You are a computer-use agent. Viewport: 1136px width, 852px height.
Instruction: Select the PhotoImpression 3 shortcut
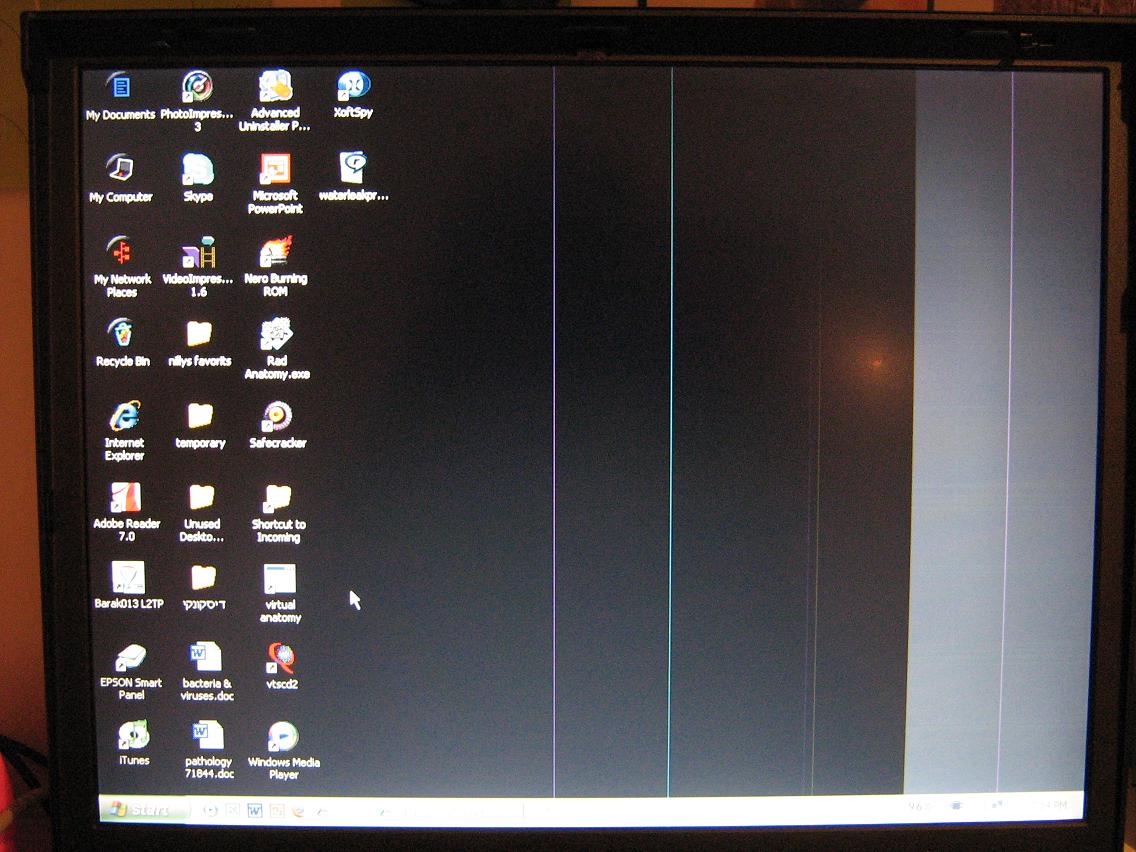pos(197,87)
